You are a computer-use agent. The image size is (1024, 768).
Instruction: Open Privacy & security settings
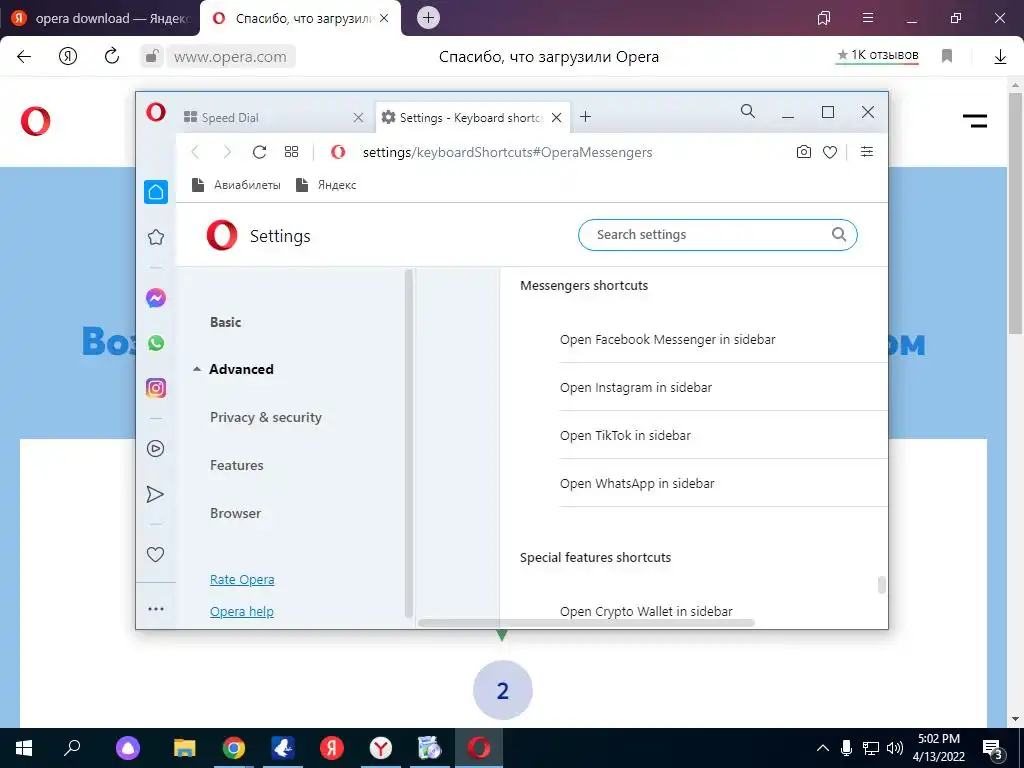tap(266, 418)
